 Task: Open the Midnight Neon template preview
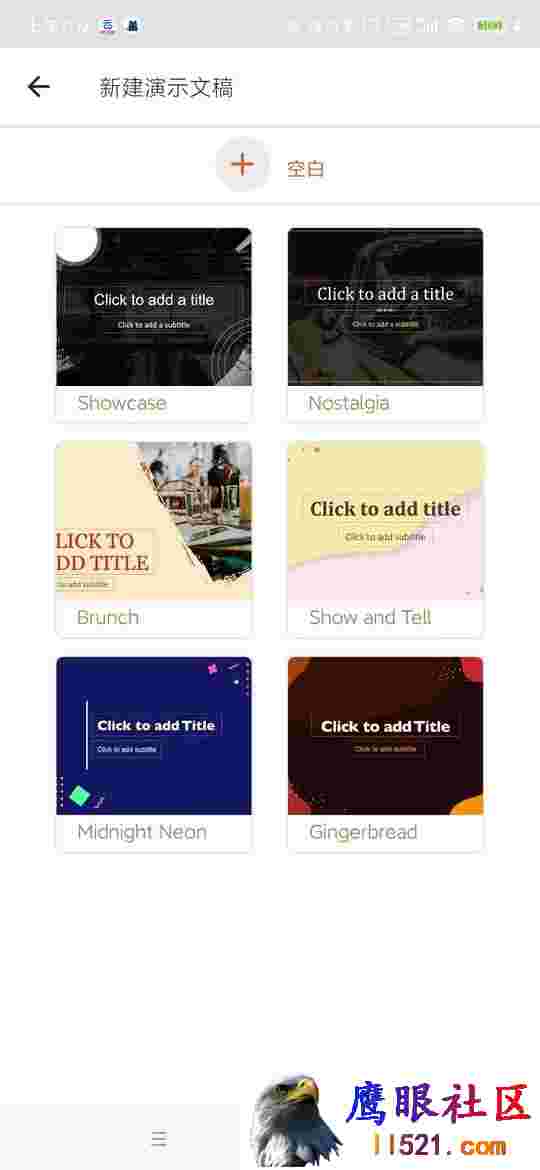pos(154,736)
